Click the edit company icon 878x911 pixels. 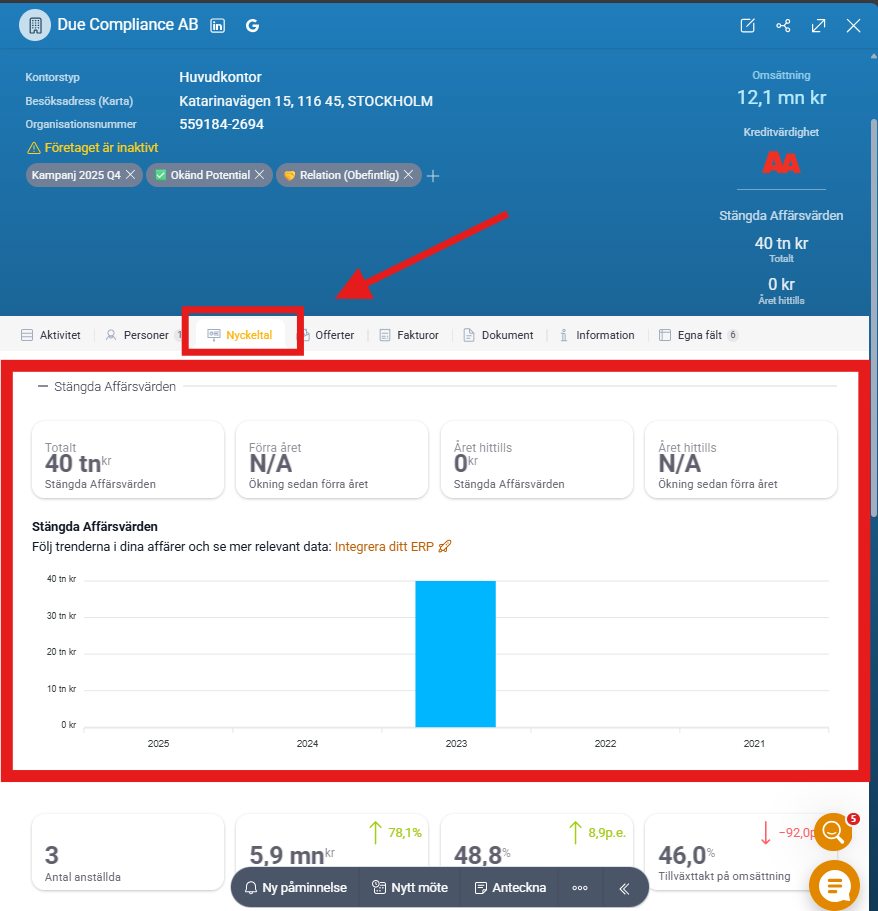[747, 26]
